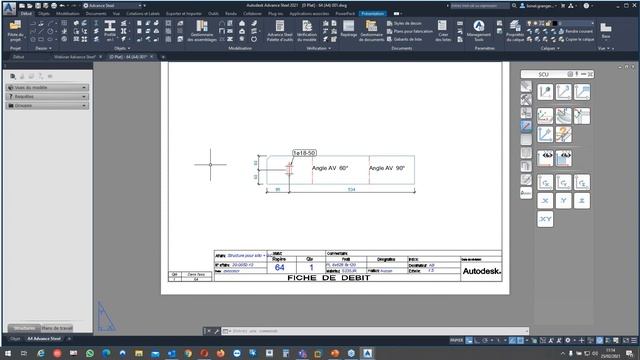Screen dimensions: 640x360
Task: Switch to Plans de travail panel tab
Action: click(x=57, y=328)
